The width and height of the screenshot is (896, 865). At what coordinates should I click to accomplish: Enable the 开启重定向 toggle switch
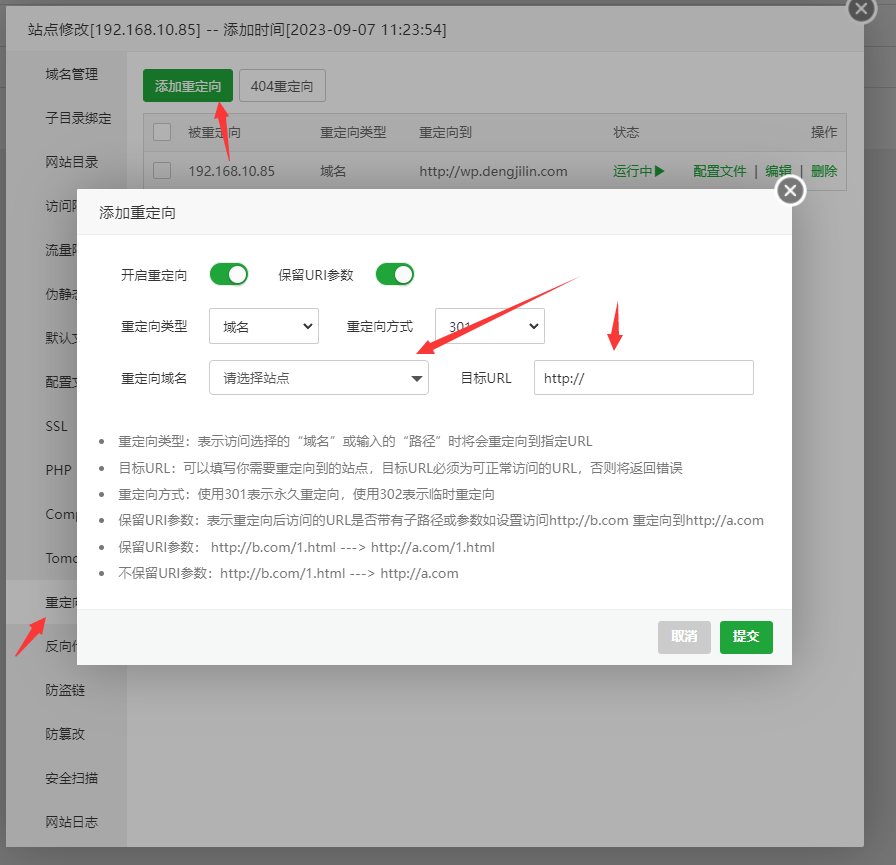click(228, 274)
